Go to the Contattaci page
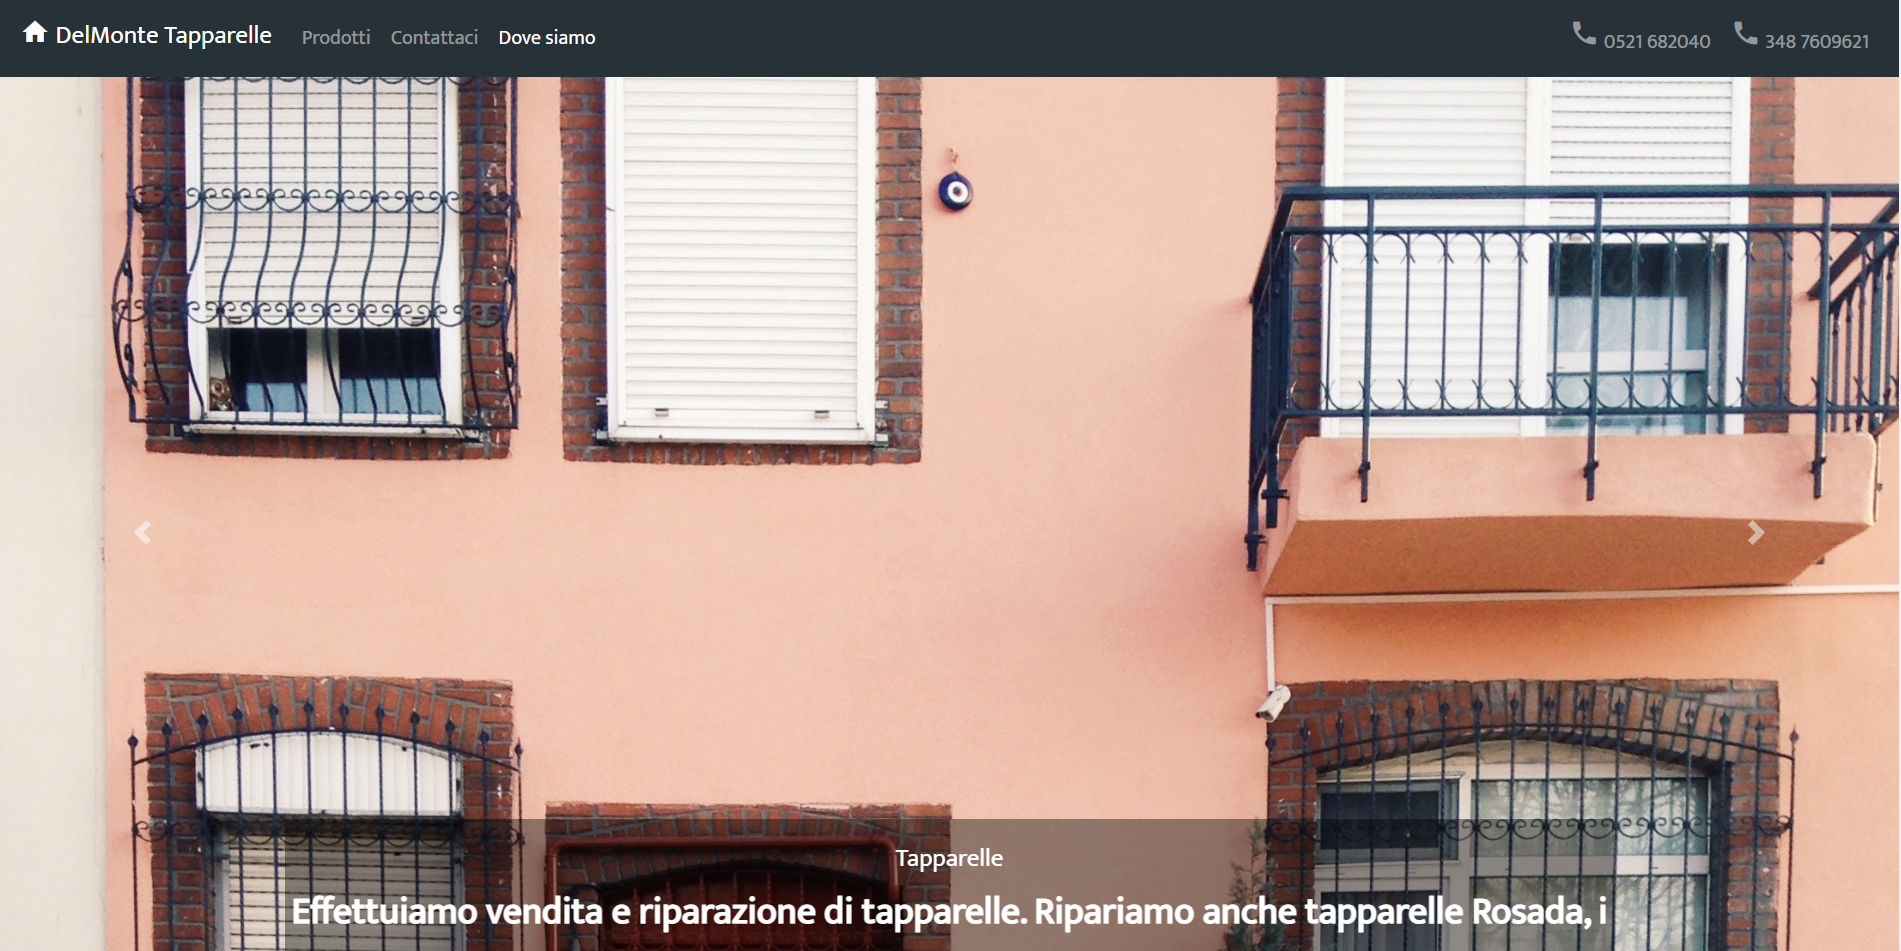The width and height of the screenshot is (1901, 951). [x=434, y=37]
